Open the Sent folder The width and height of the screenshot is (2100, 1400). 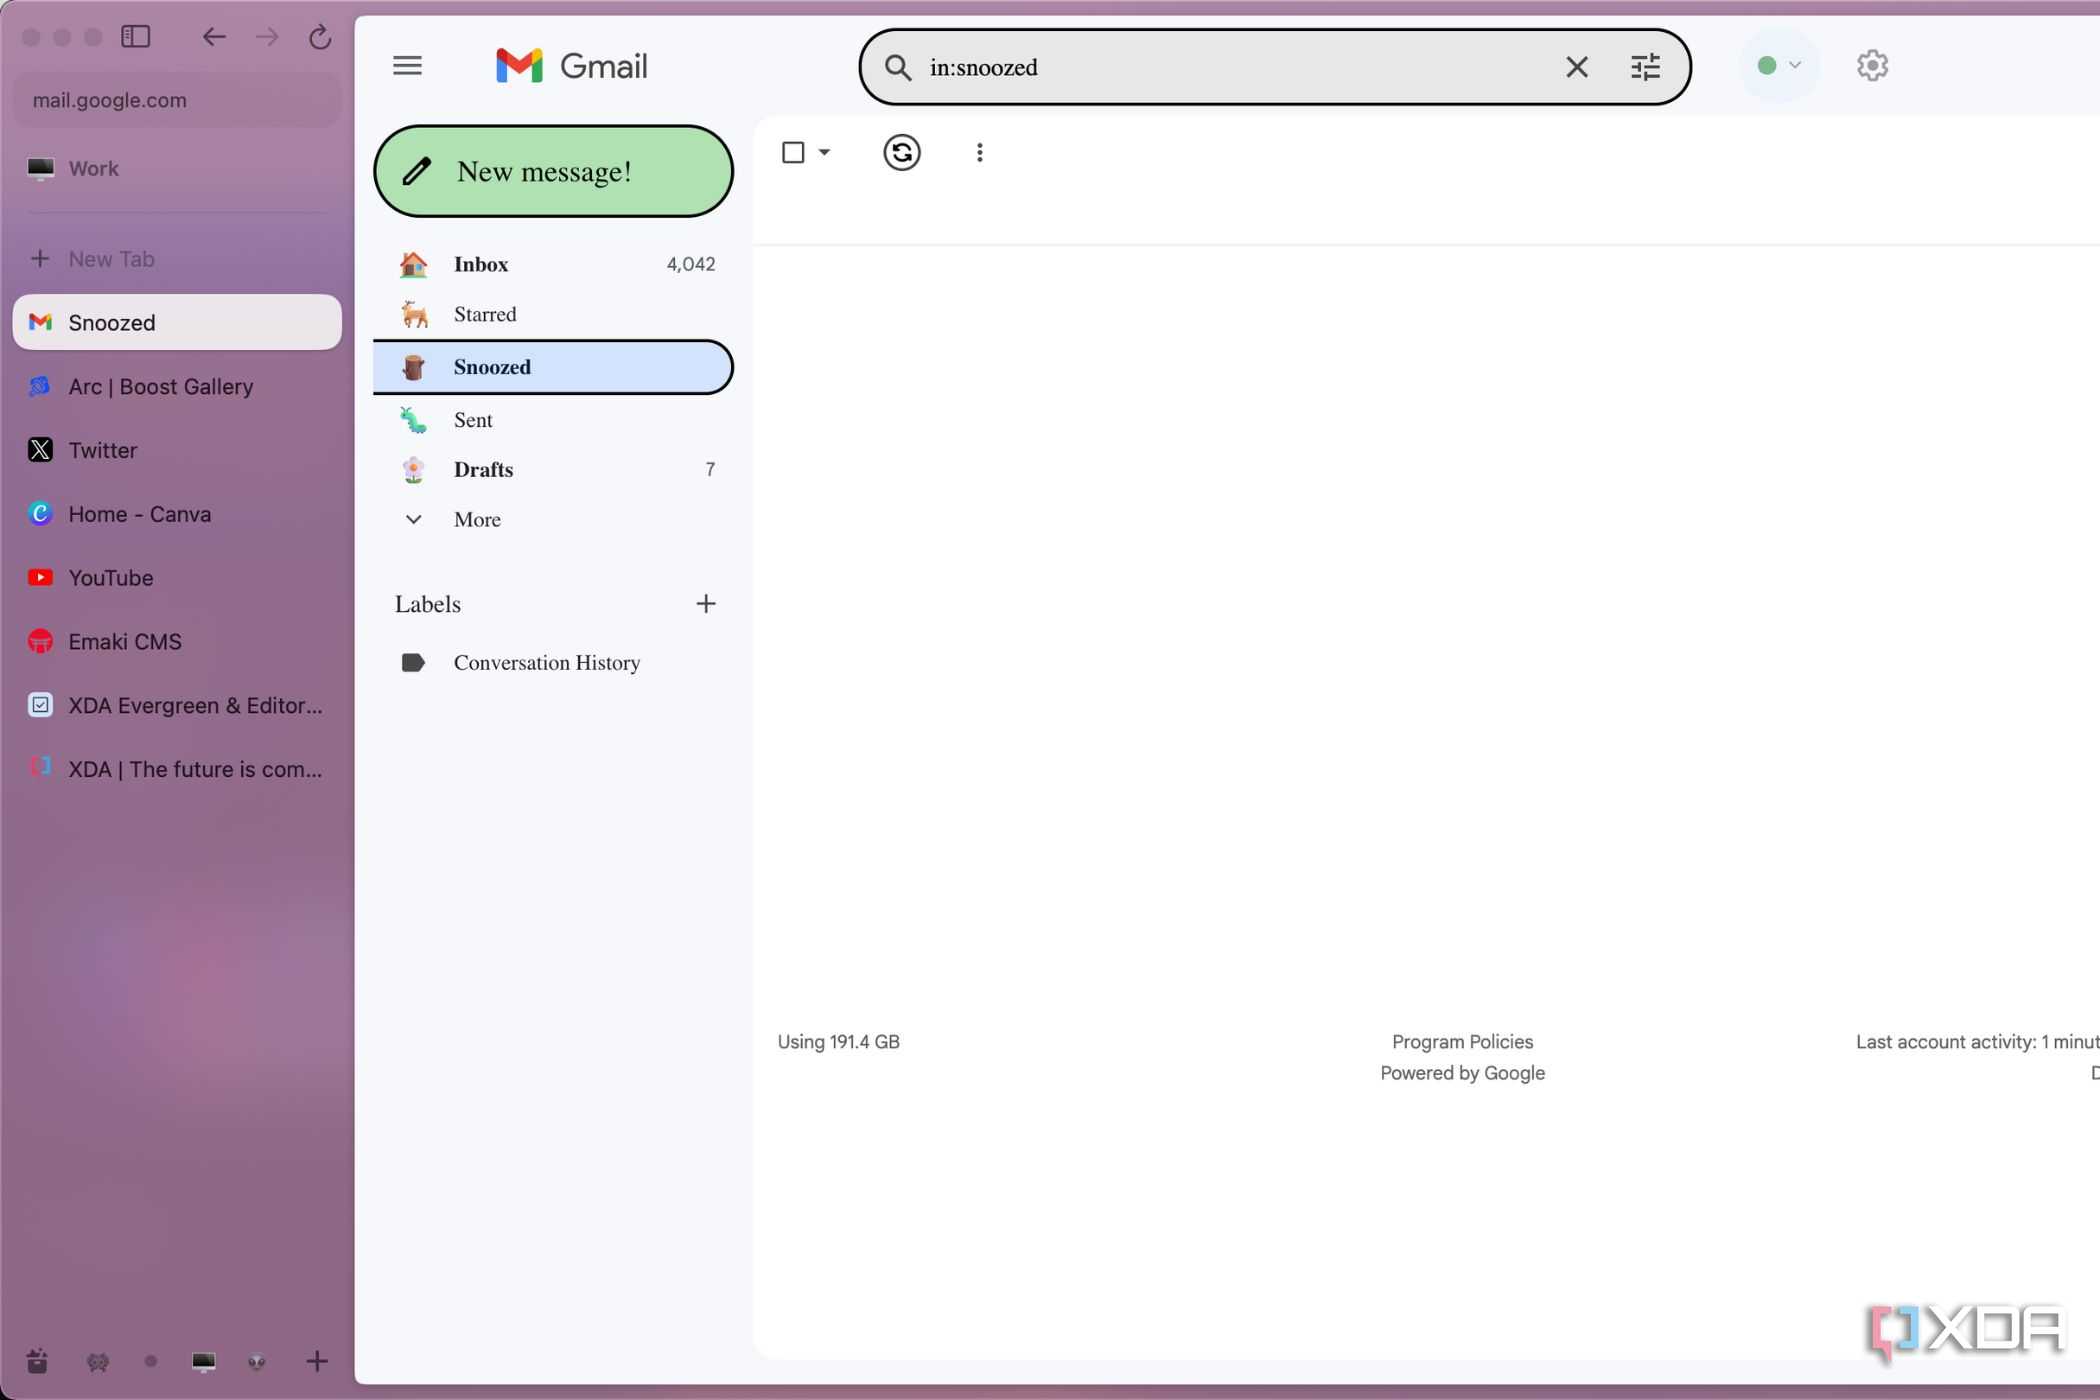tap(553, 420)
